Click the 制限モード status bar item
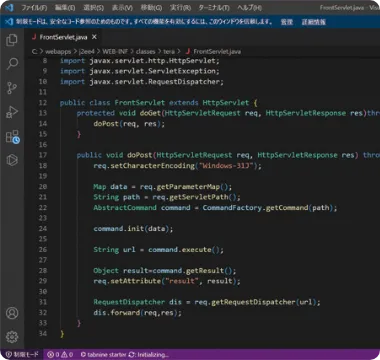 click(22, 355)
